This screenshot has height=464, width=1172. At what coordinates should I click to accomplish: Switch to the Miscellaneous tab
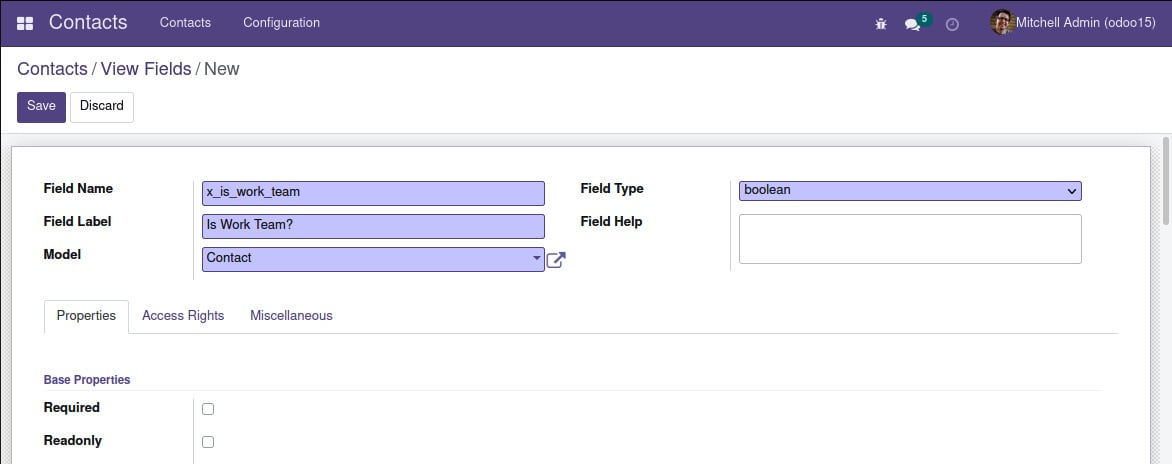coord(292,315)
